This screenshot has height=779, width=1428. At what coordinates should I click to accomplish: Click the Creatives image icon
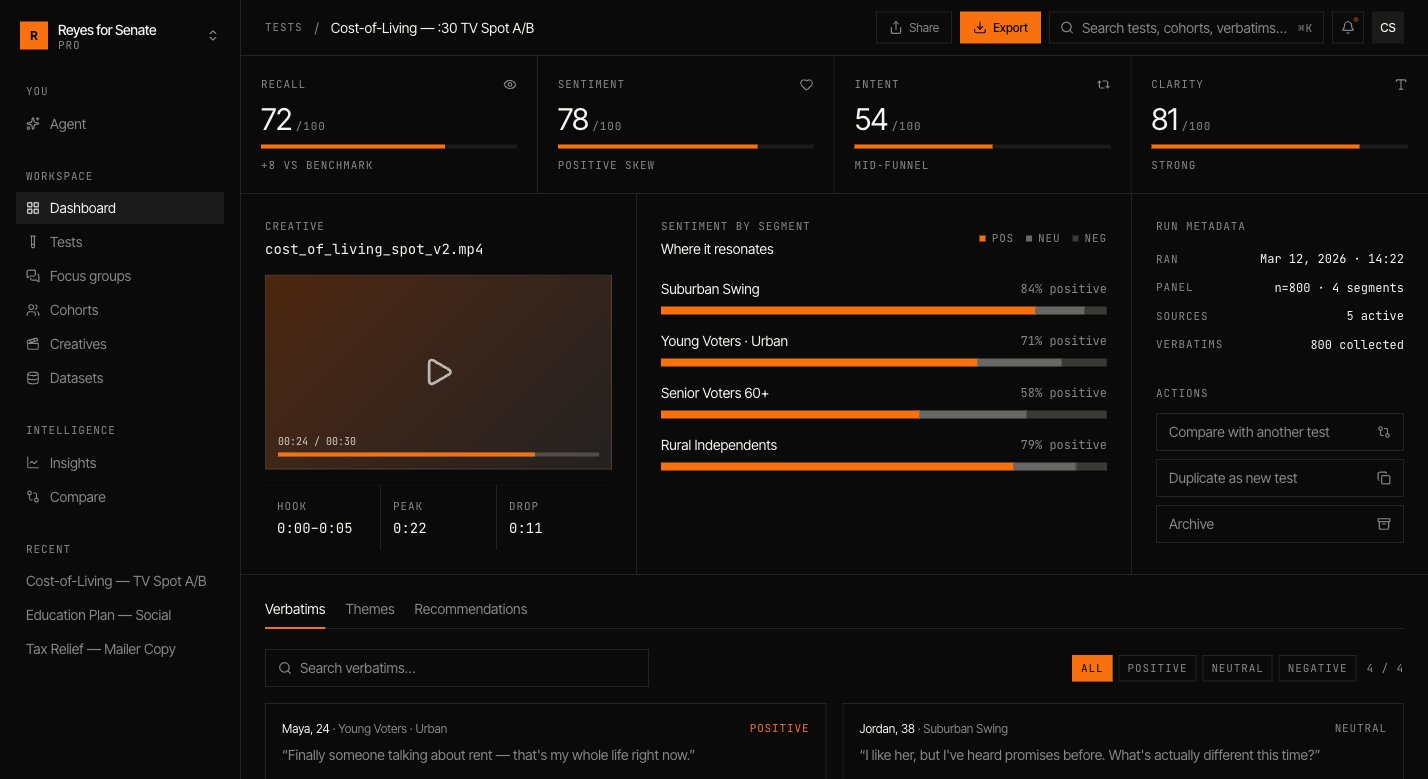pyautogui.click(x=33, y=344)
